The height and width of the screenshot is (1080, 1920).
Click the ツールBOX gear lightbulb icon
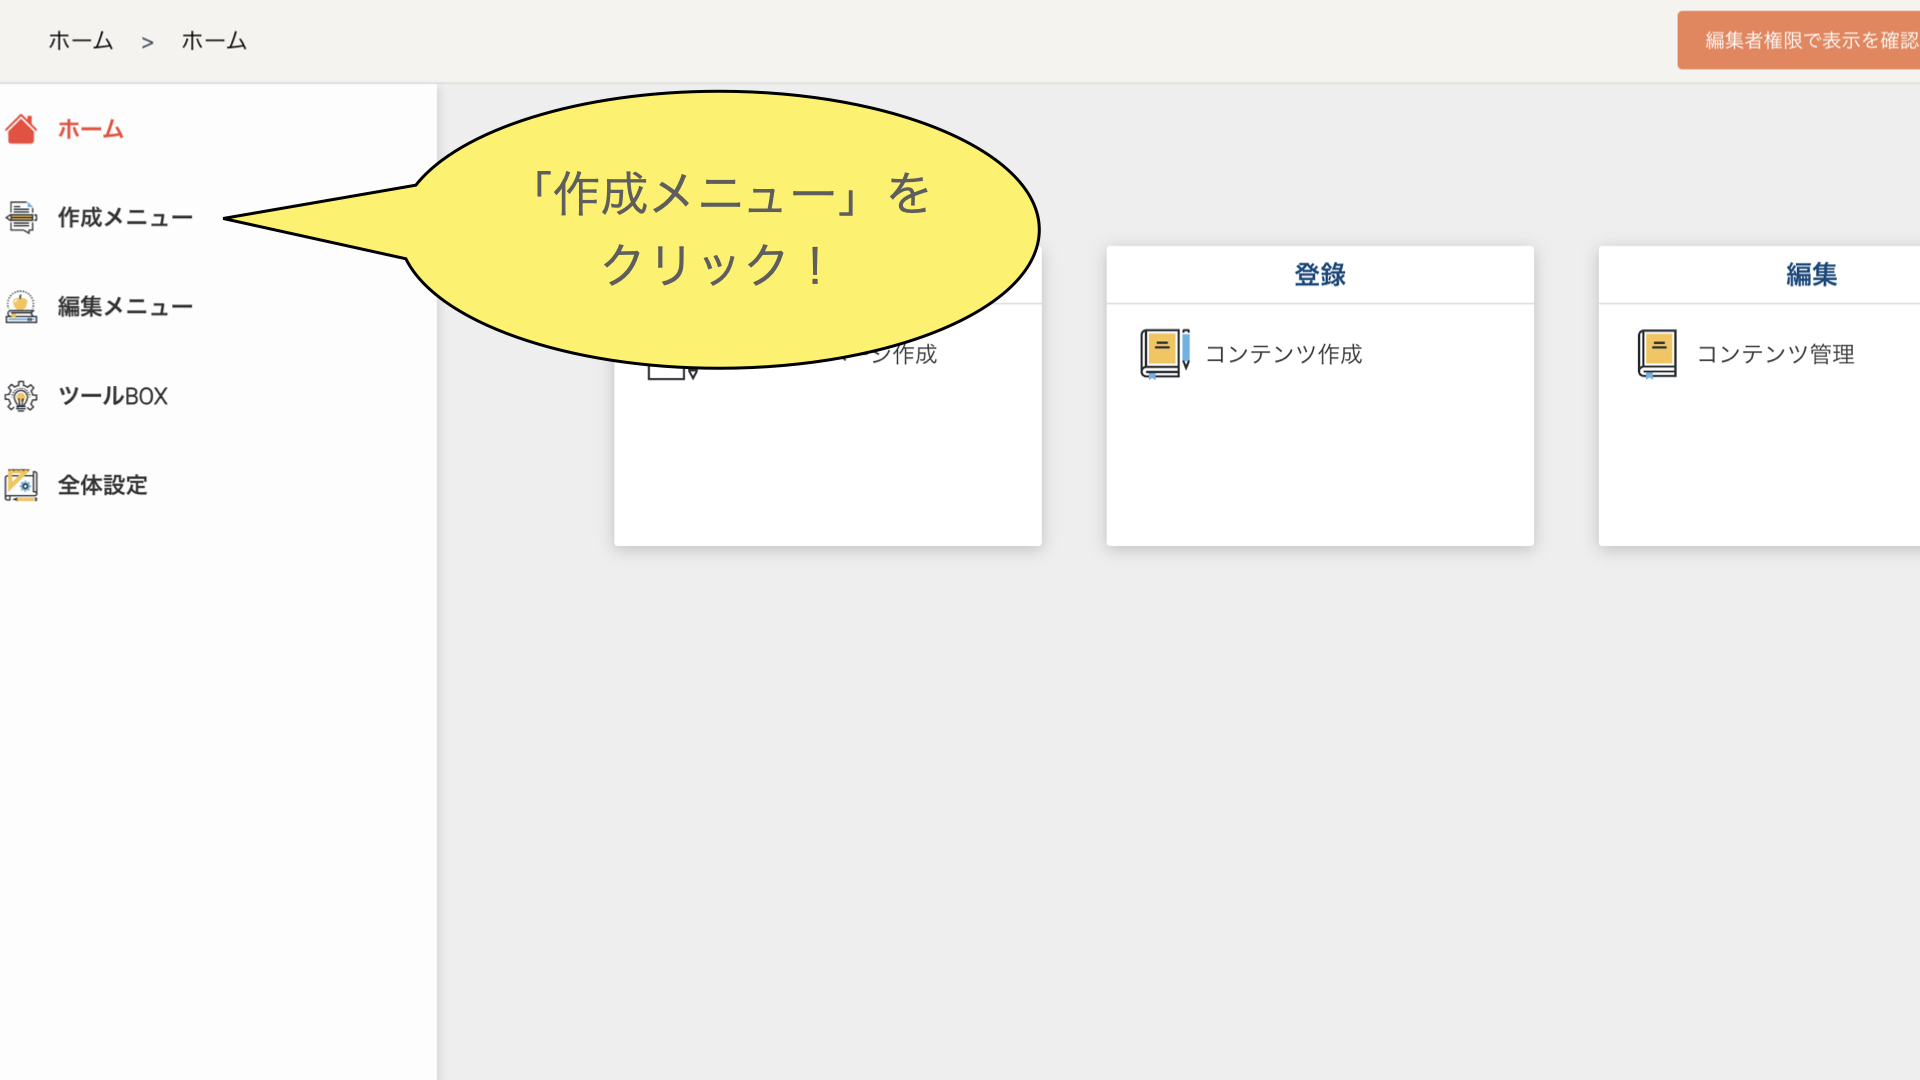click(21, 396)
